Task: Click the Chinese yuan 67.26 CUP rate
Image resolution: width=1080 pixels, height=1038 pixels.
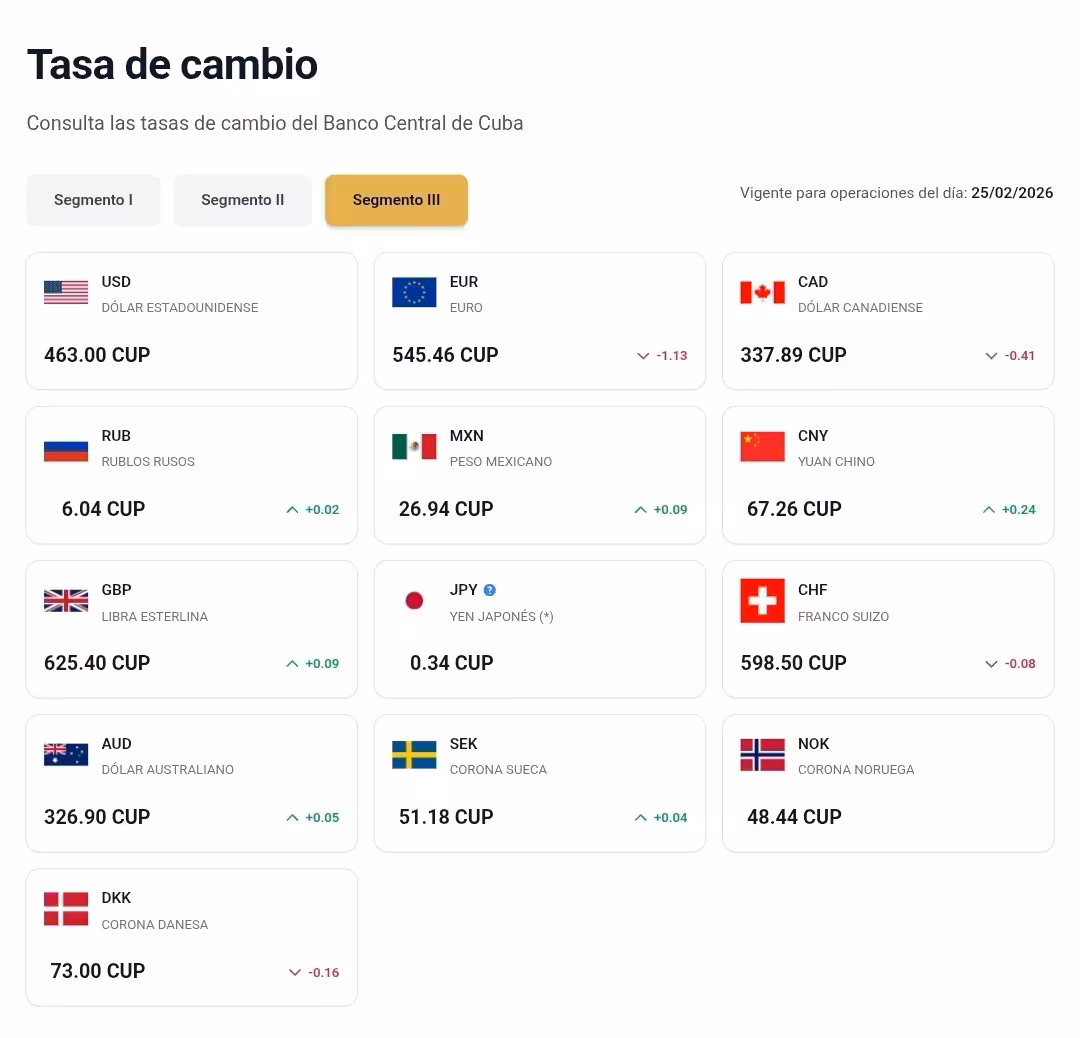Action: pyautogui.click(x=794, y=509)
